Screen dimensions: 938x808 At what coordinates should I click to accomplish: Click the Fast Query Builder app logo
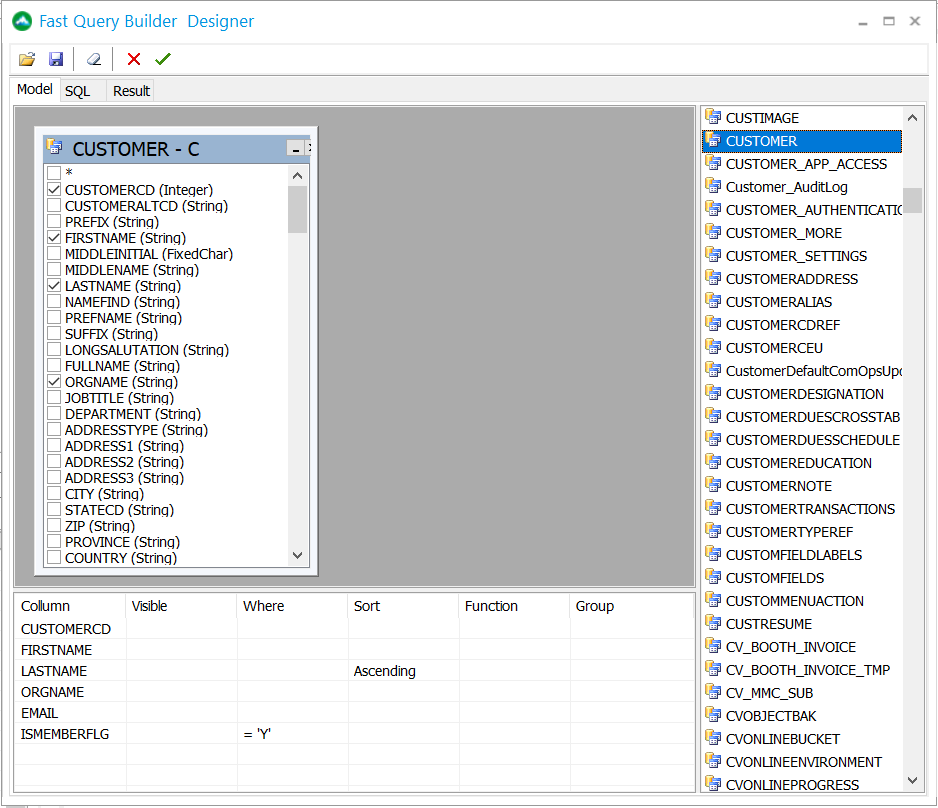[22, 22]
